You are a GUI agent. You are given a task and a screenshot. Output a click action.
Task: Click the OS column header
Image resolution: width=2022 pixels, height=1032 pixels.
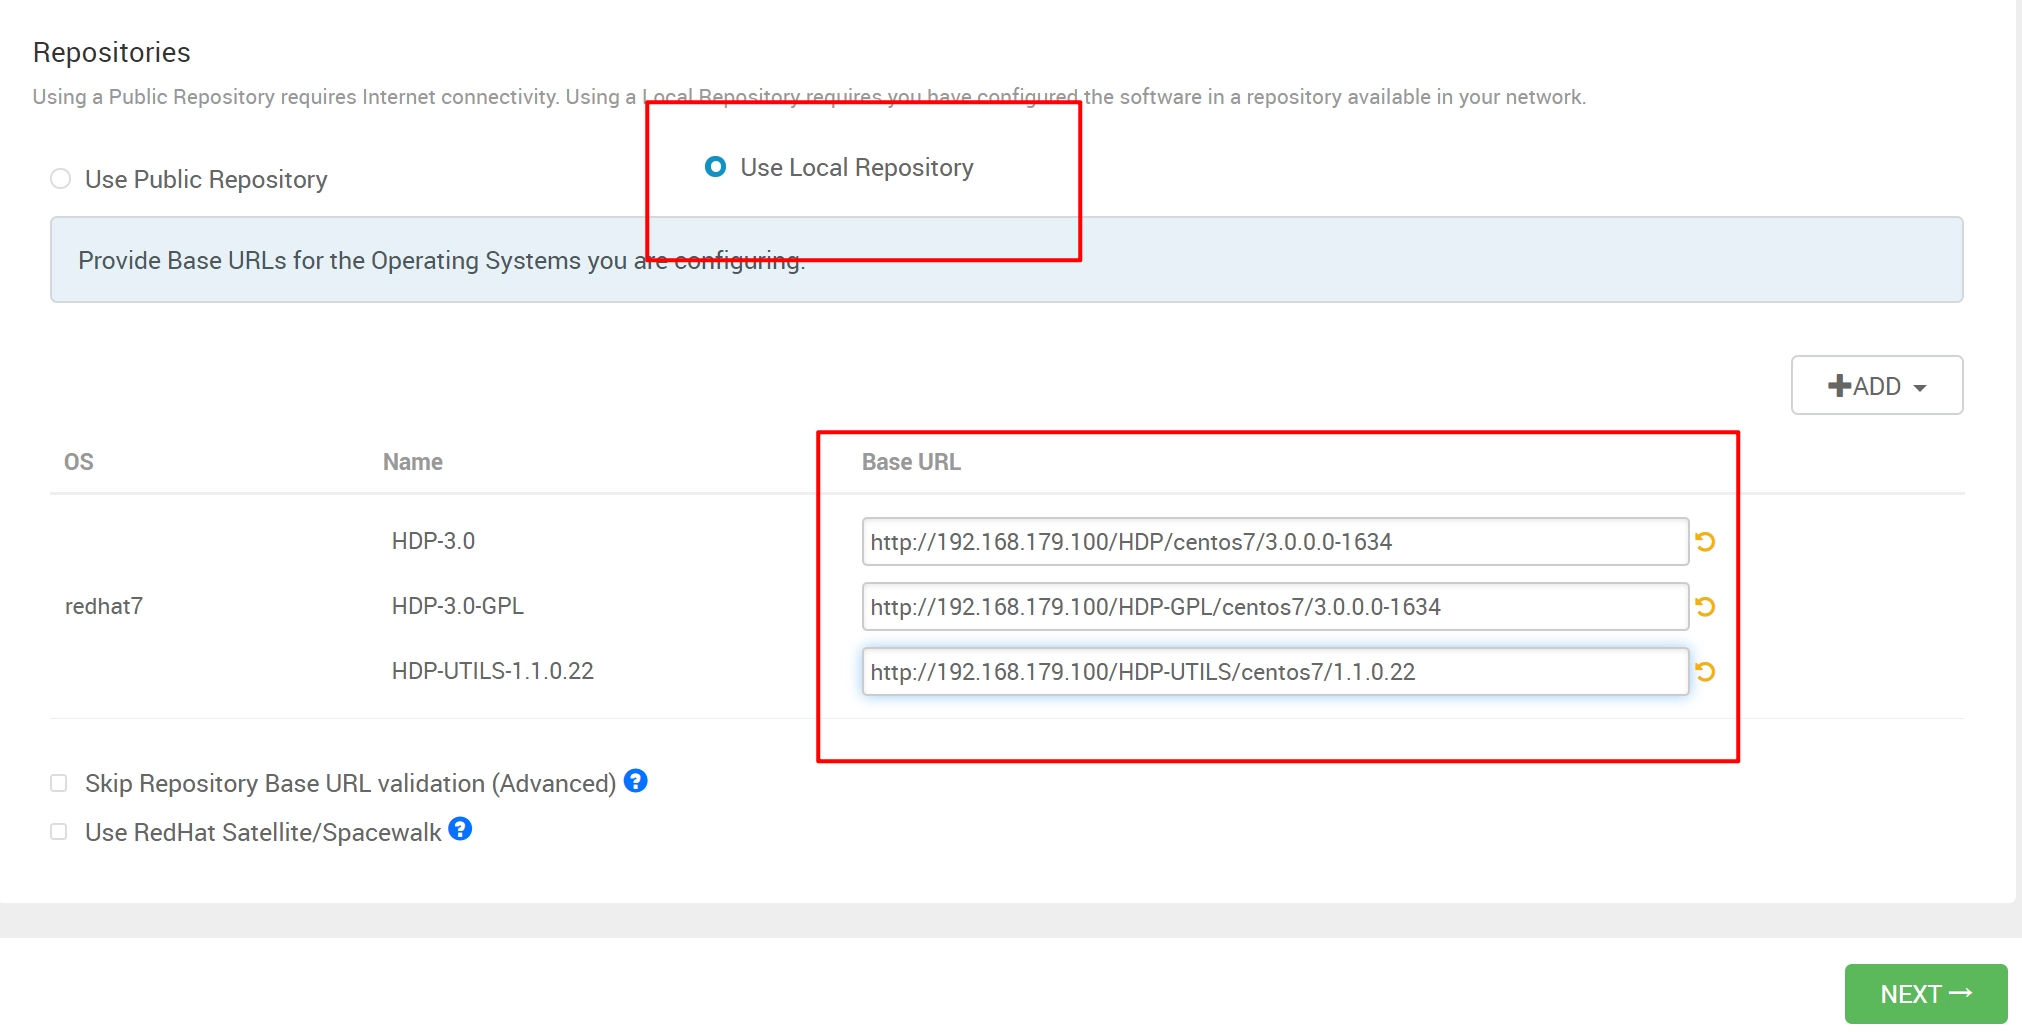click(79, 462)
